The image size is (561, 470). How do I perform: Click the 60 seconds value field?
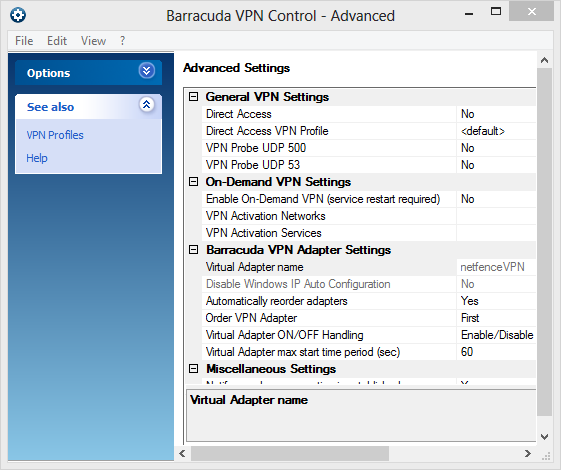[496, 352]
